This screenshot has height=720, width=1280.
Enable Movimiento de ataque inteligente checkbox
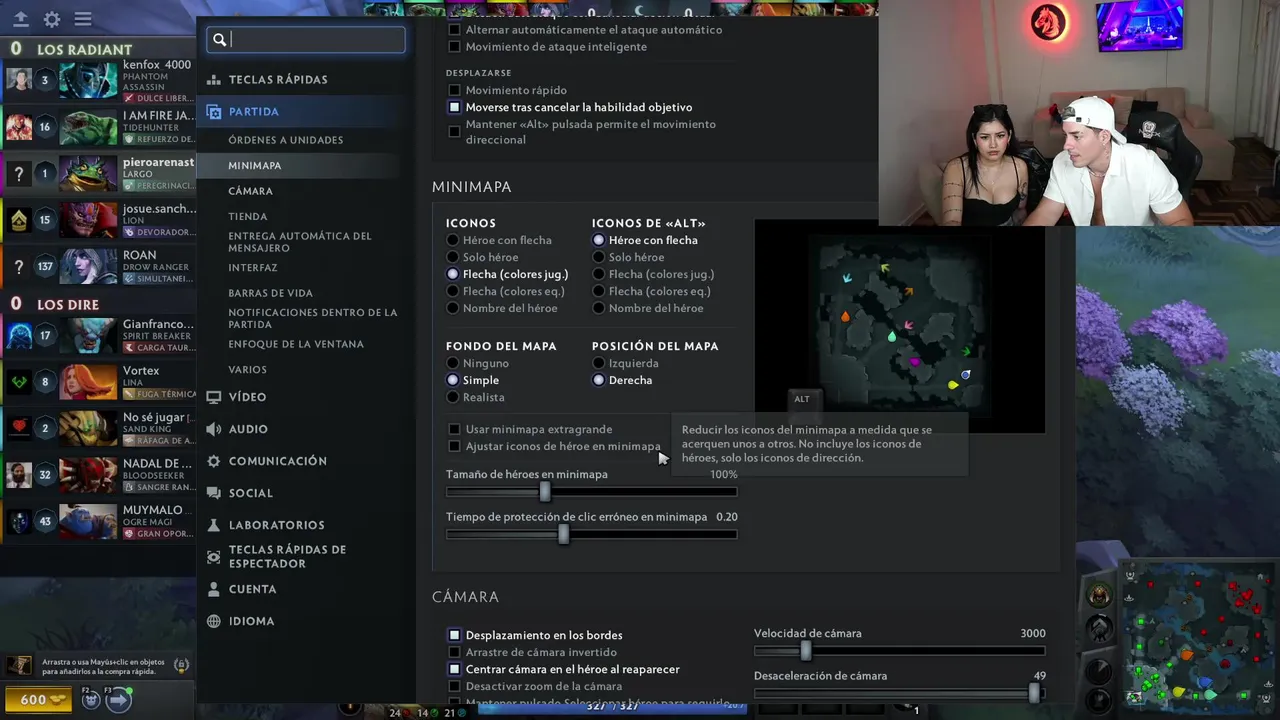click(x=454, y=47)
